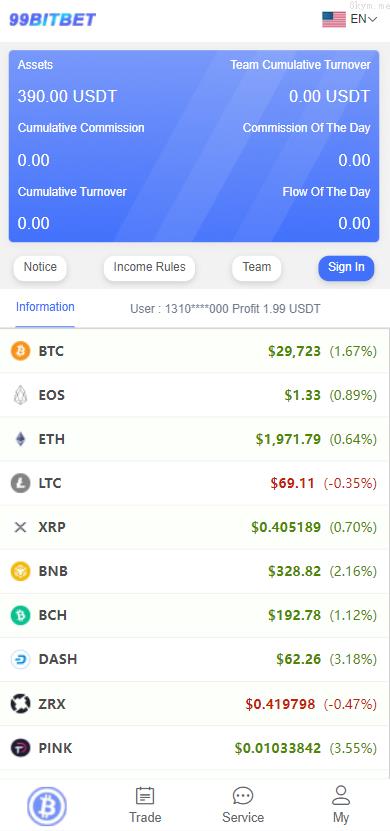Select the ETH coin icon
Screen dimensions: 390x831
click(x=20, y=439)
